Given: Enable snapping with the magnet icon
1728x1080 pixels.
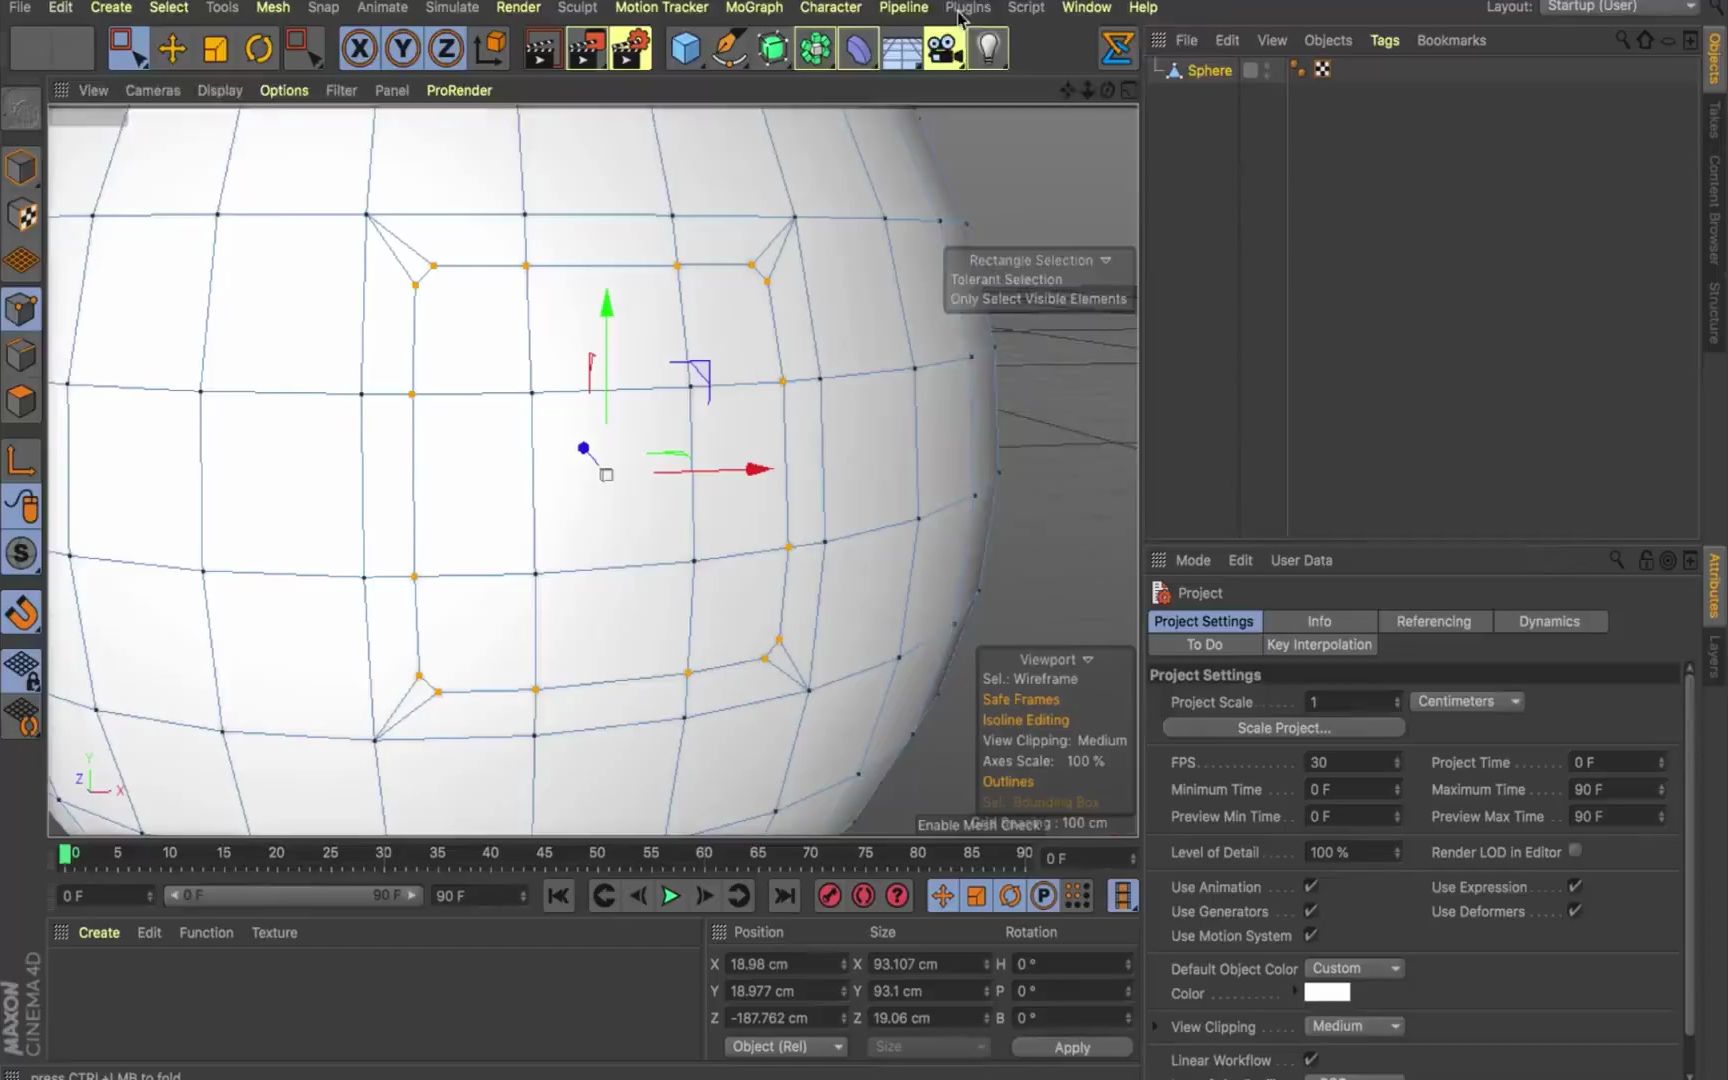Looking at the screenshot, I should [22, 613].
